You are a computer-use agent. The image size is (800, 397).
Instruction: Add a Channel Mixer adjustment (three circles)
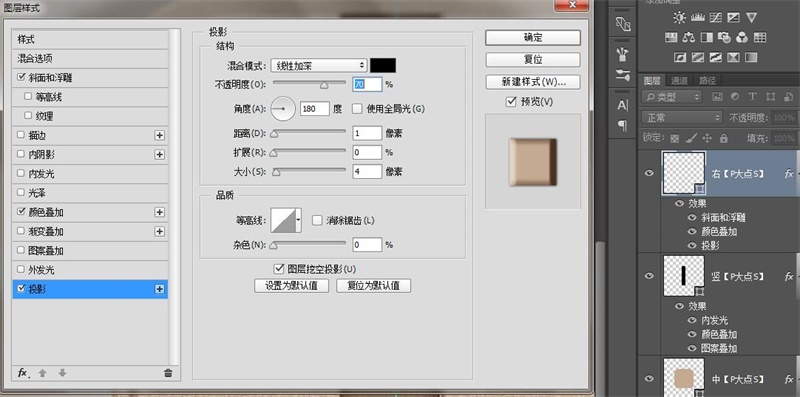pos(742,37)
